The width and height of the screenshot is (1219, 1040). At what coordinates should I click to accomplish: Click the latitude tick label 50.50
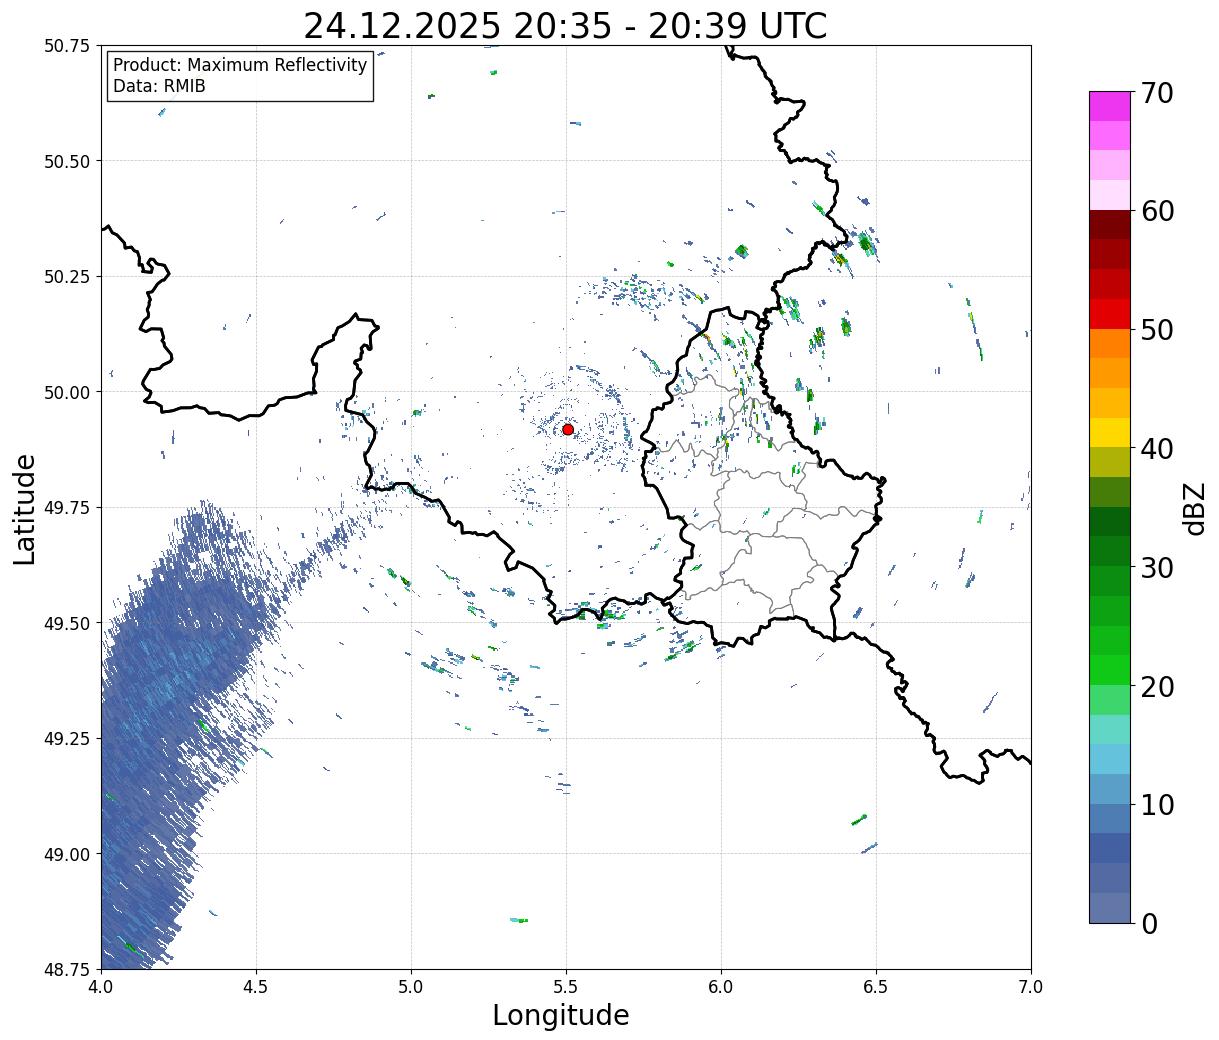point(66,161)
